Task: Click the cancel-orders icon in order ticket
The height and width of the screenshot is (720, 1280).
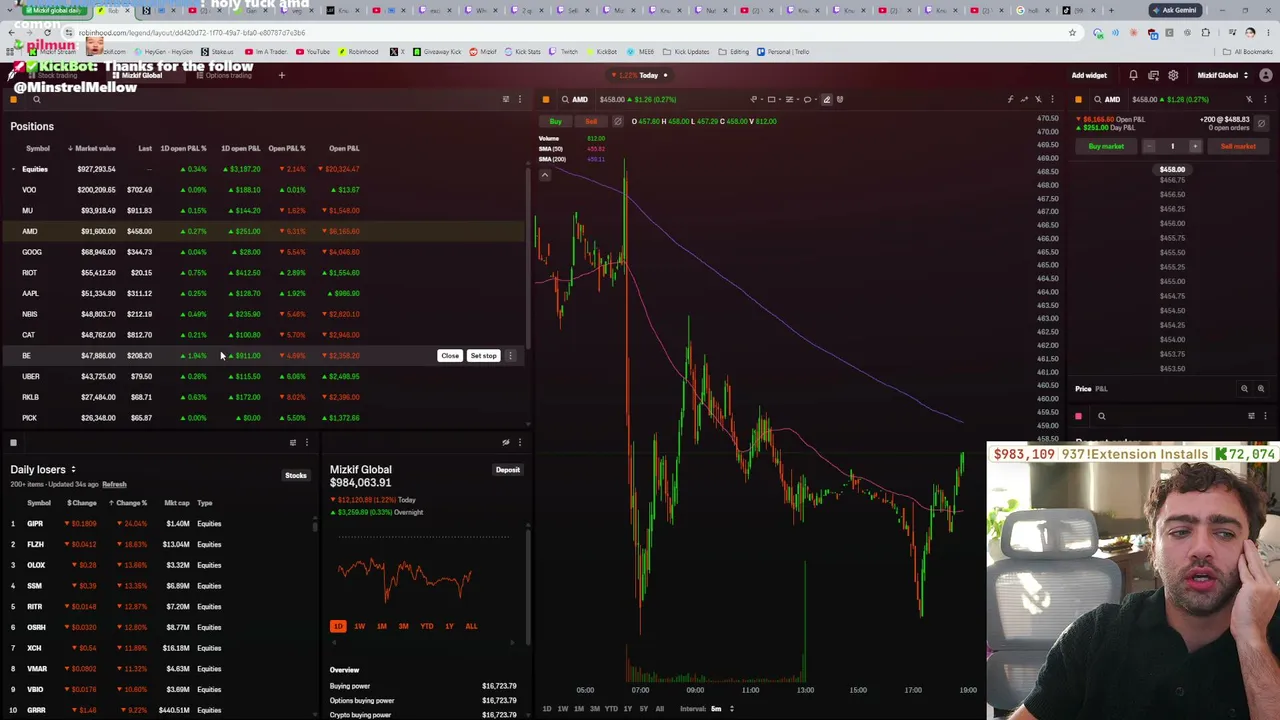Action: pos(1261,123)
